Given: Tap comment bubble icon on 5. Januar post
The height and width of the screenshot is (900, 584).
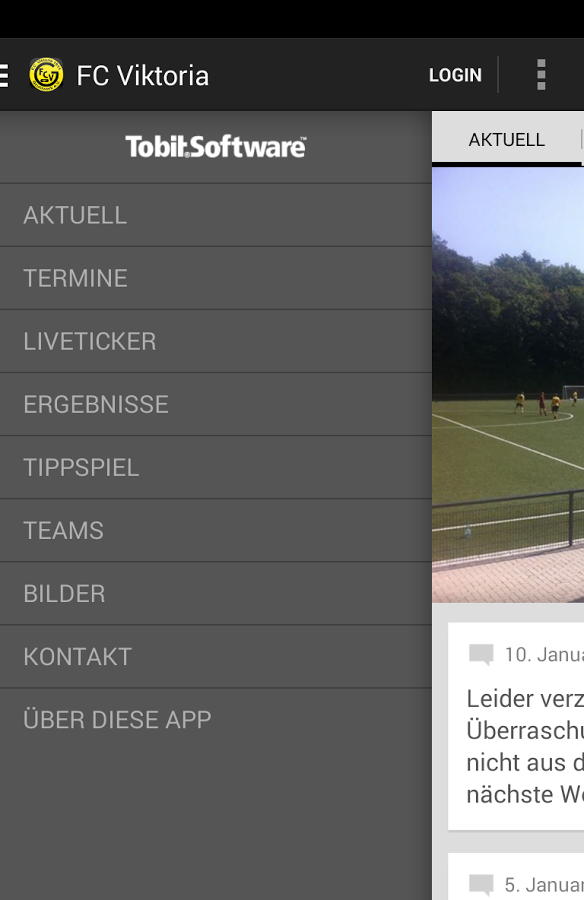Looking at the screenshot, I should [481, 885].
